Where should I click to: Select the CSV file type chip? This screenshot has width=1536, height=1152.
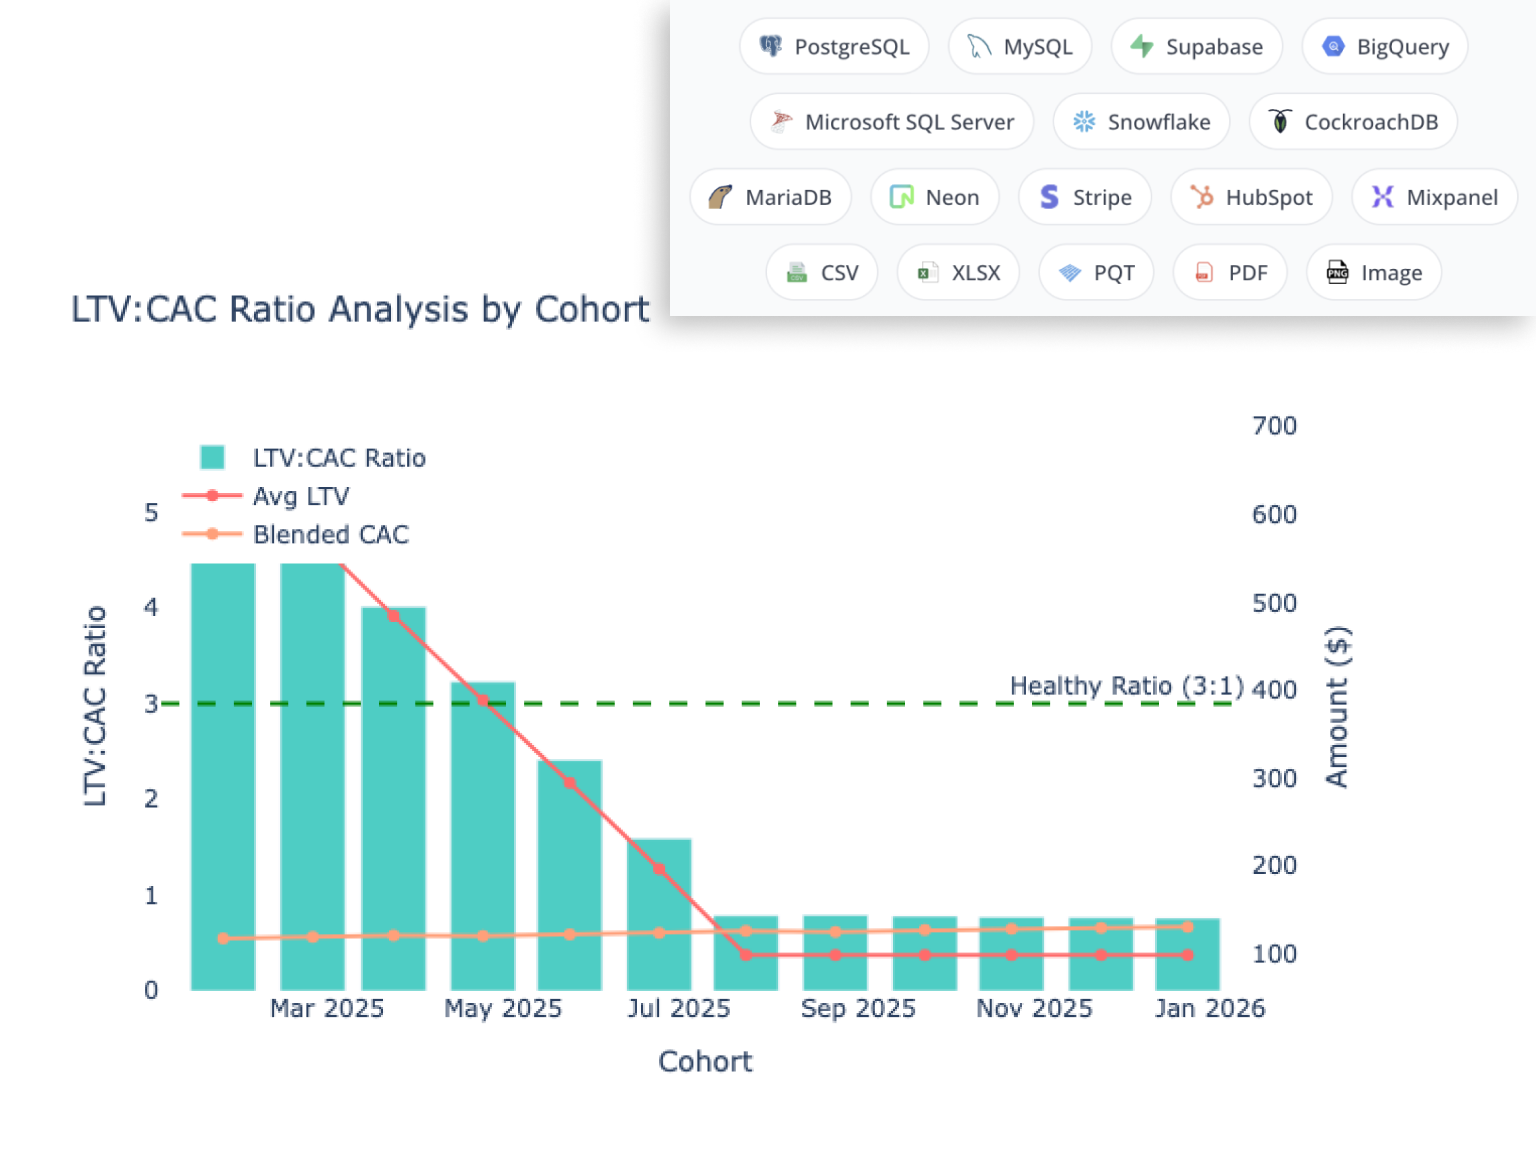pos(821,272)
